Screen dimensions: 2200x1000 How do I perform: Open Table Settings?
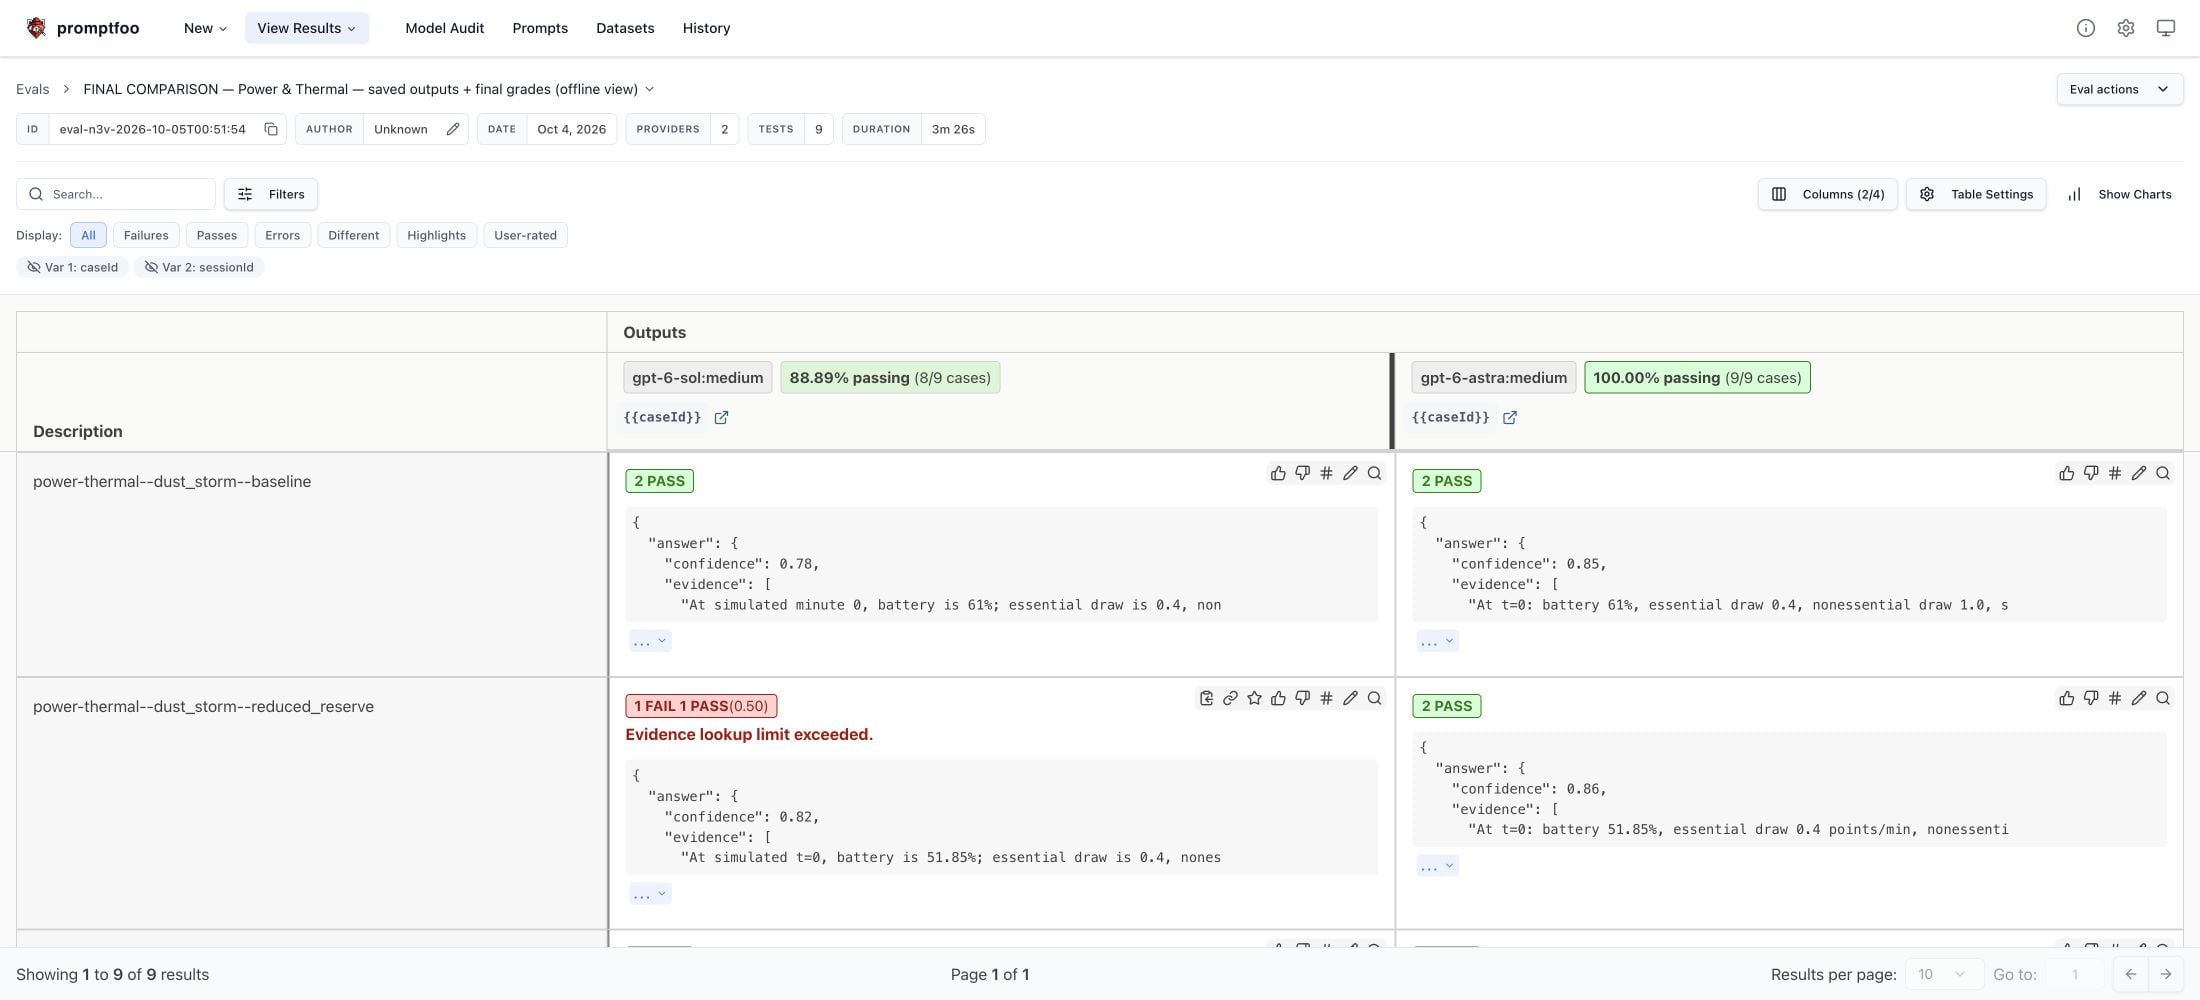coord(1976,194)
